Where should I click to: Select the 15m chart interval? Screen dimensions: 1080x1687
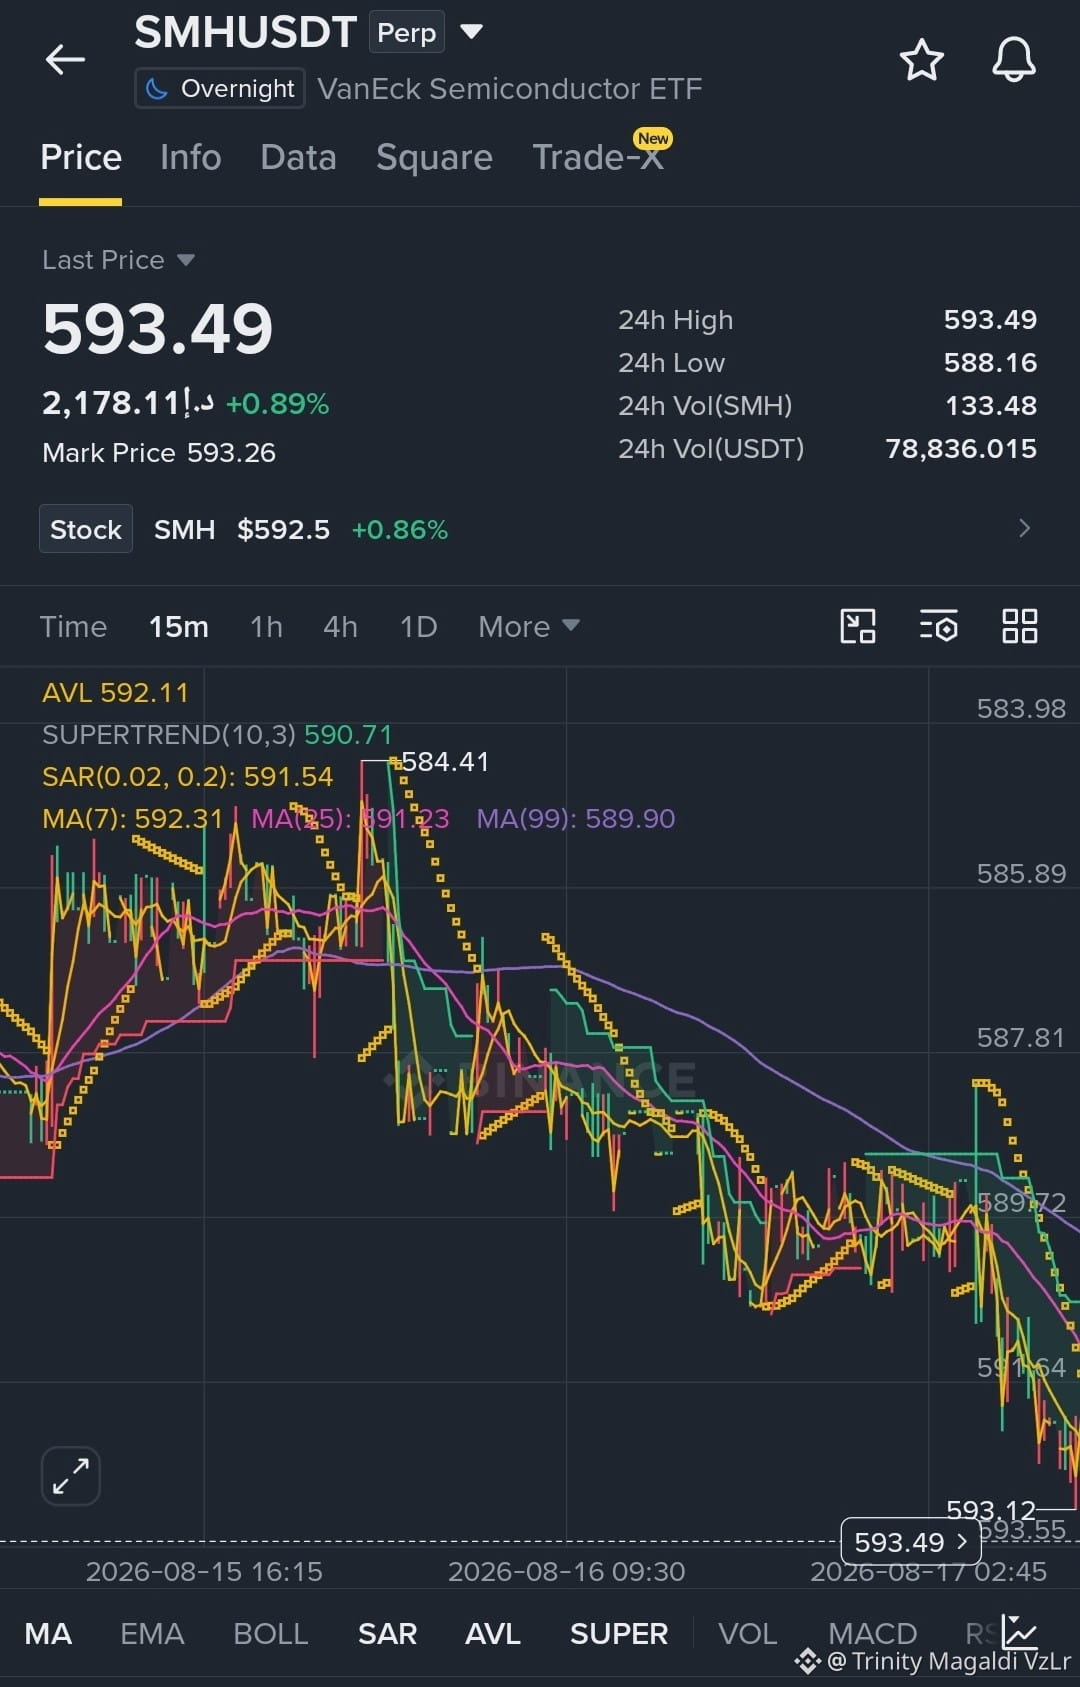pyautogui.click(x=179, y=626)
